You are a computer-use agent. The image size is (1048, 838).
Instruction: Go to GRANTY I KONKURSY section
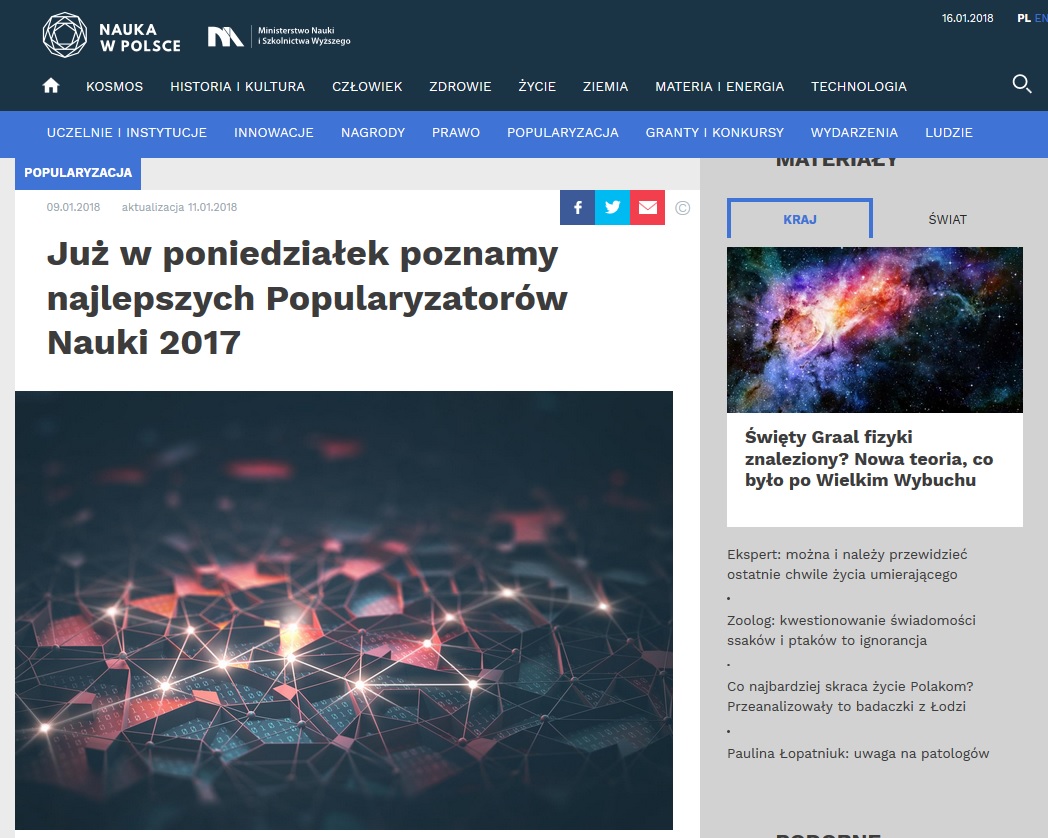[714, 132]
